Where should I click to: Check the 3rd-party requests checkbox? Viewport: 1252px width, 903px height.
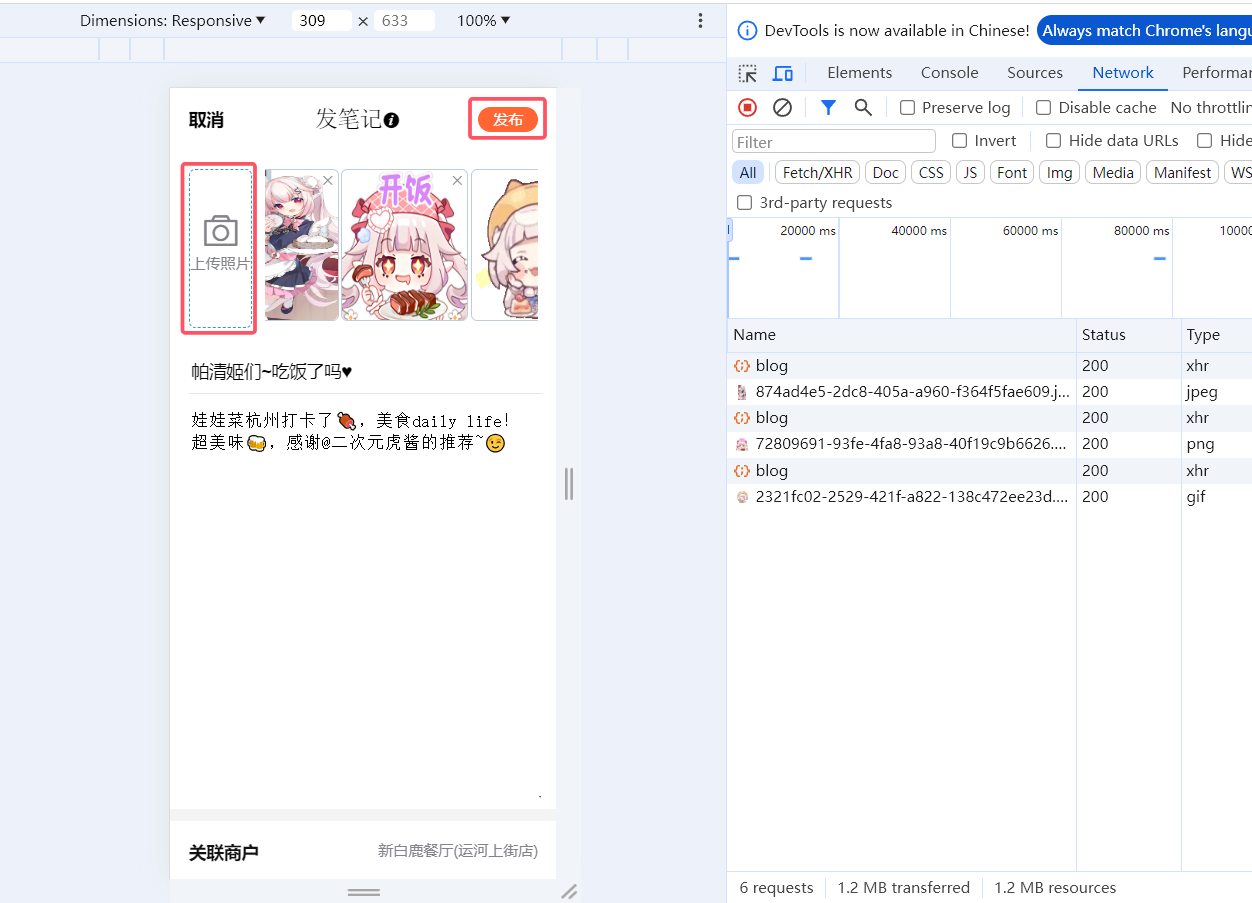(744, 203)
